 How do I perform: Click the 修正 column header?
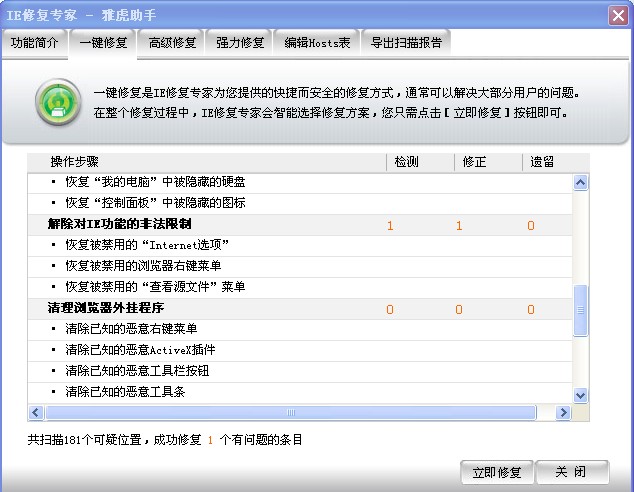coord(488,163)
